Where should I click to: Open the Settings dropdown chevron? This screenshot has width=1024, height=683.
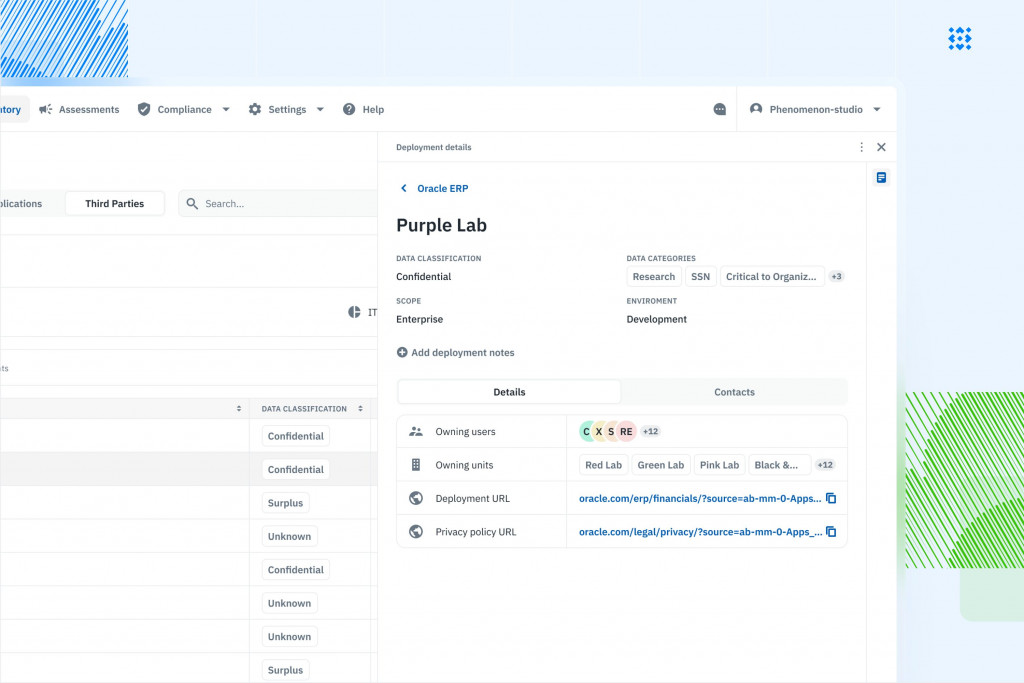pos(319,109)
